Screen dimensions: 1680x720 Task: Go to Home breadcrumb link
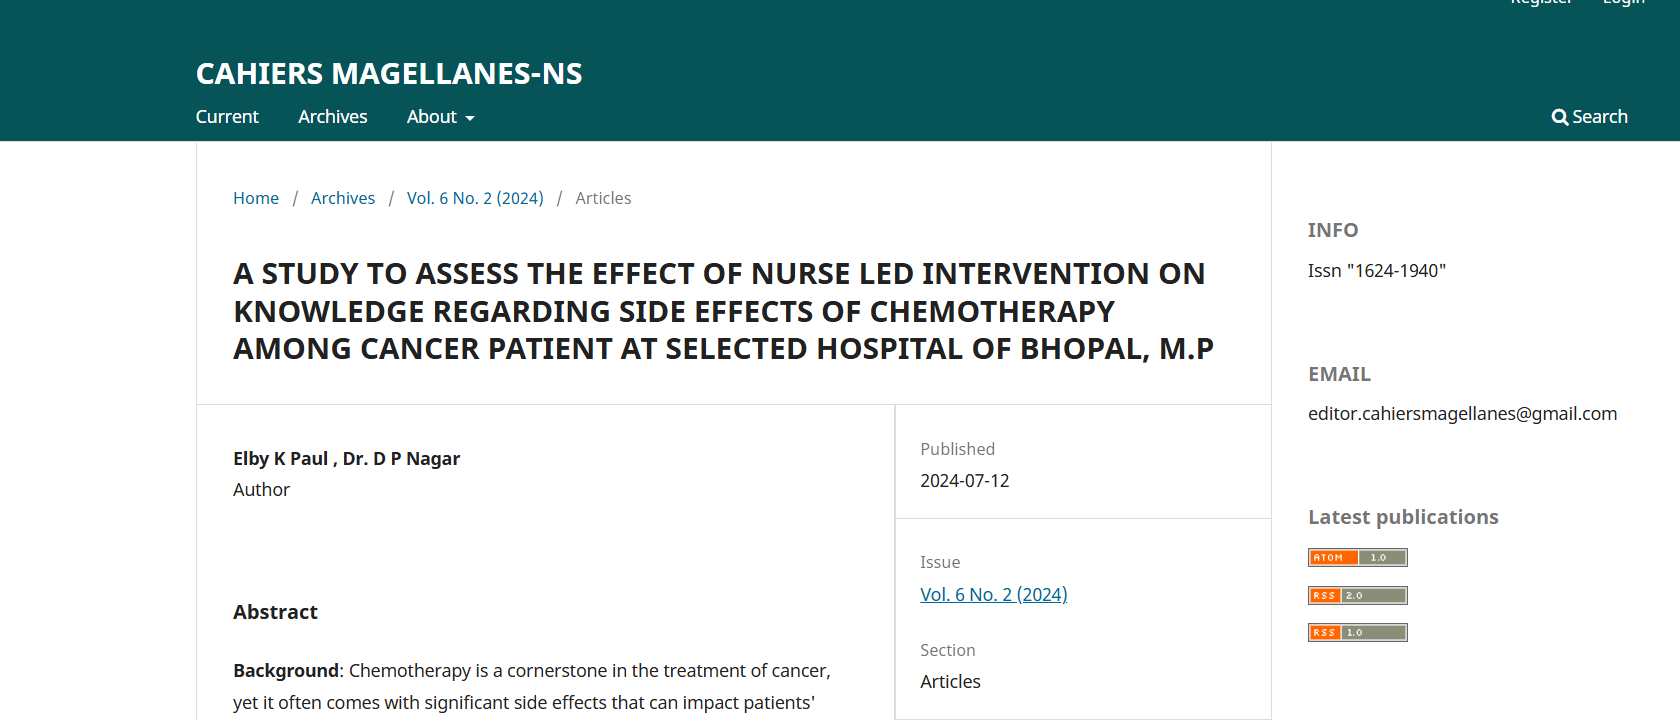256,198
